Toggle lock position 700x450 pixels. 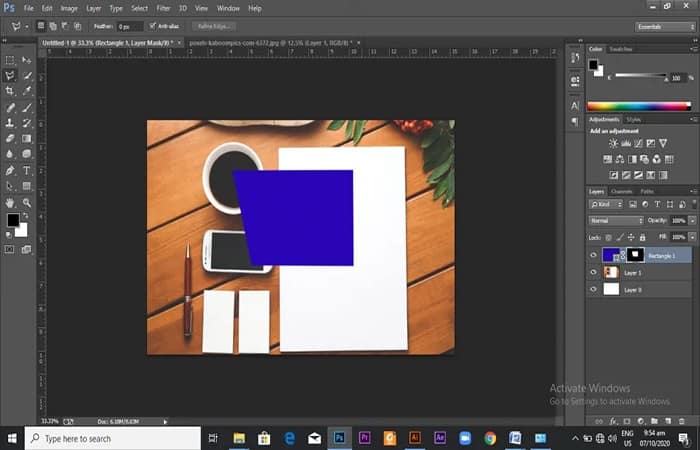click(x=631, y=238)
